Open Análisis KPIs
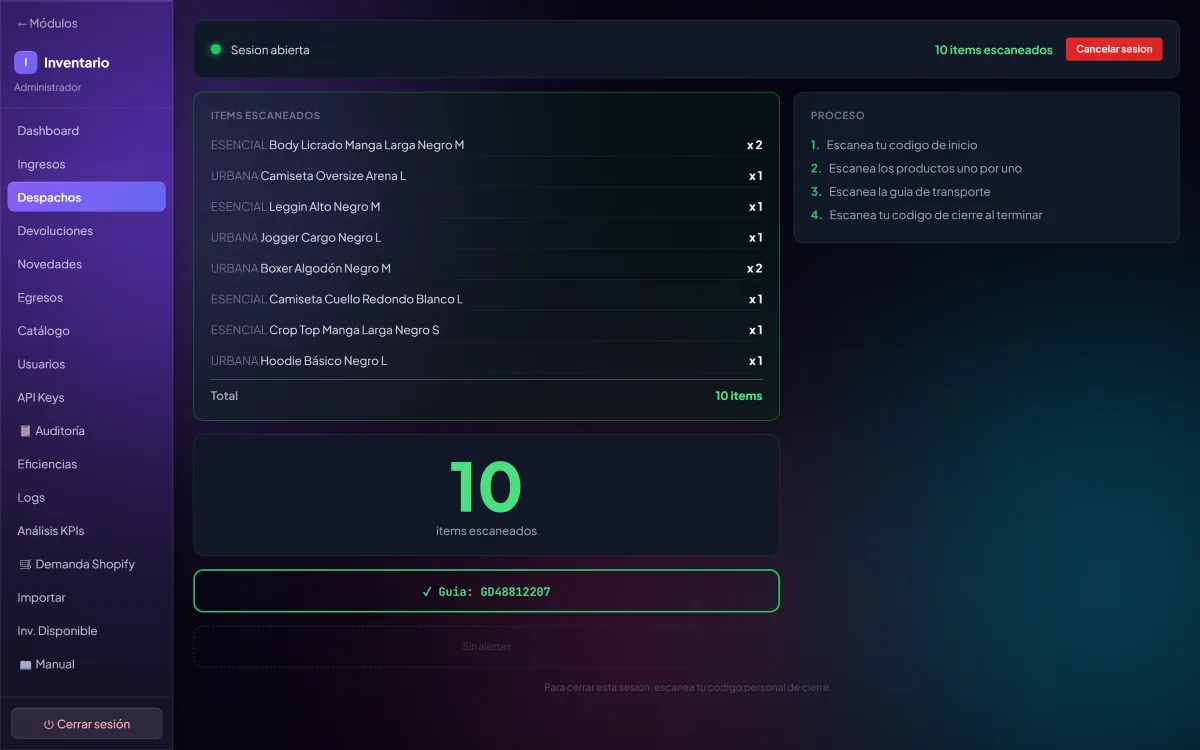Image resolution: width=1200 pixels, height=750 pixels. click(86, 531)
